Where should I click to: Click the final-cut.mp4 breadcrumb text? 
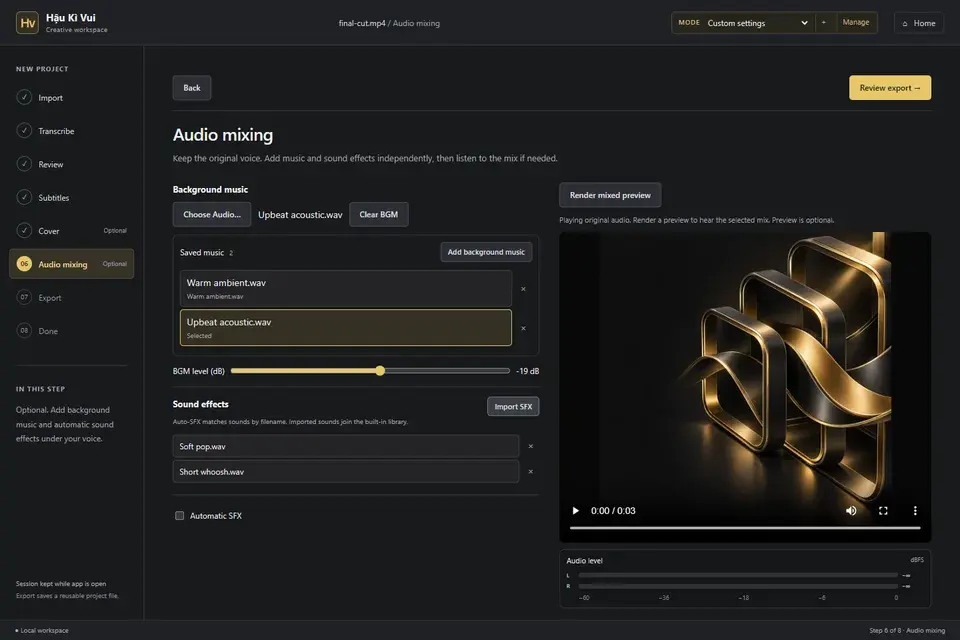[362, 23]
